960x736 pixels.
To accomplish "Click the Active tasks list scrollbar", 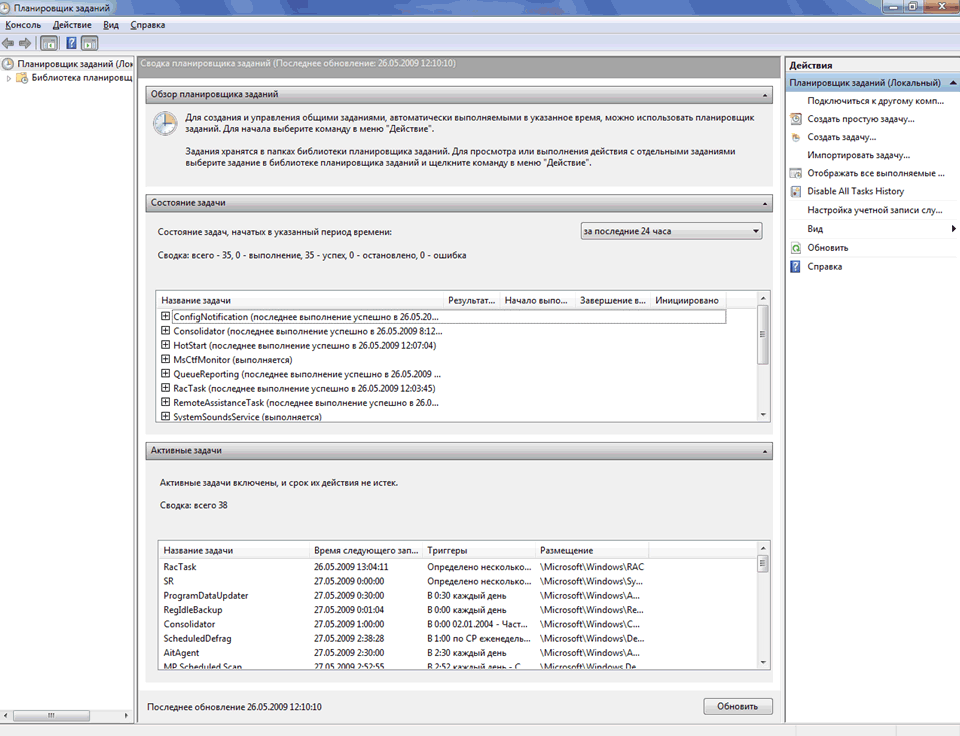I will [764, 610].
